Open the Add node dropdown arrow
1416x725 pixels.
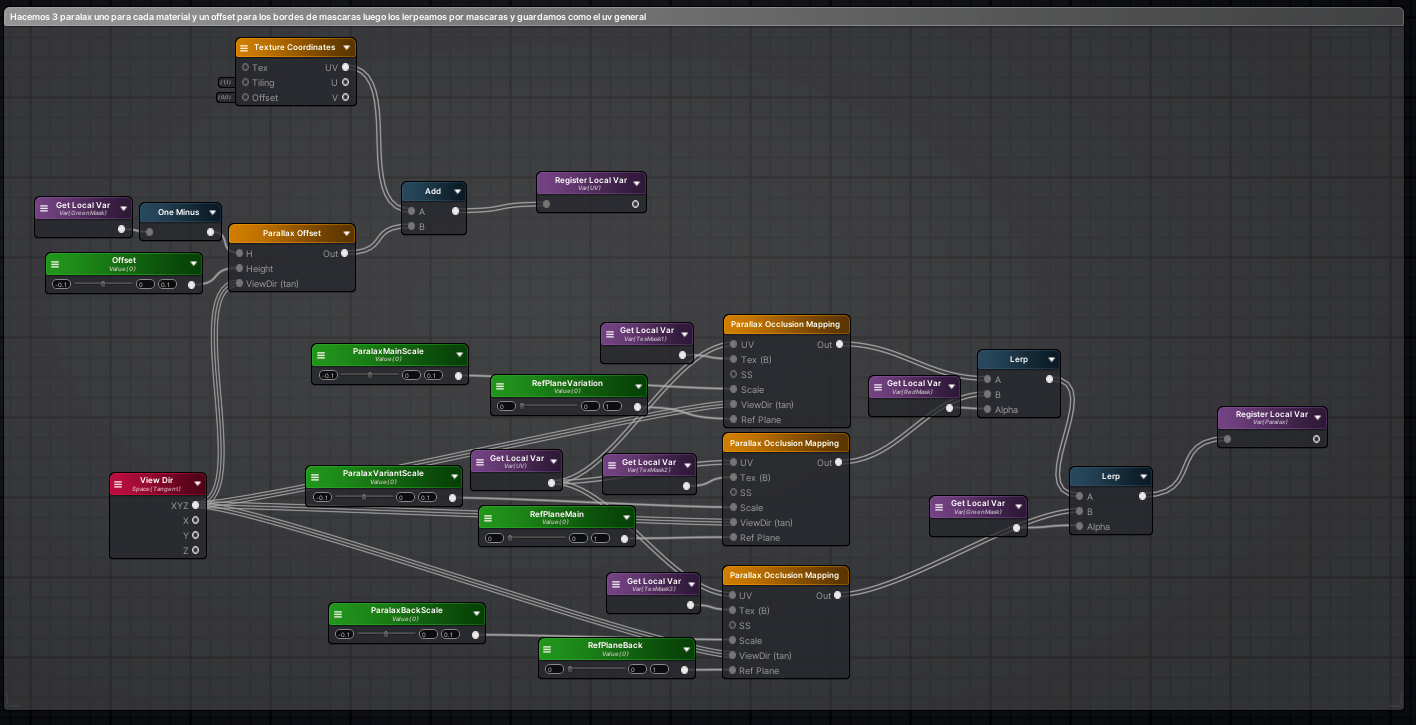tap(457, 191)
